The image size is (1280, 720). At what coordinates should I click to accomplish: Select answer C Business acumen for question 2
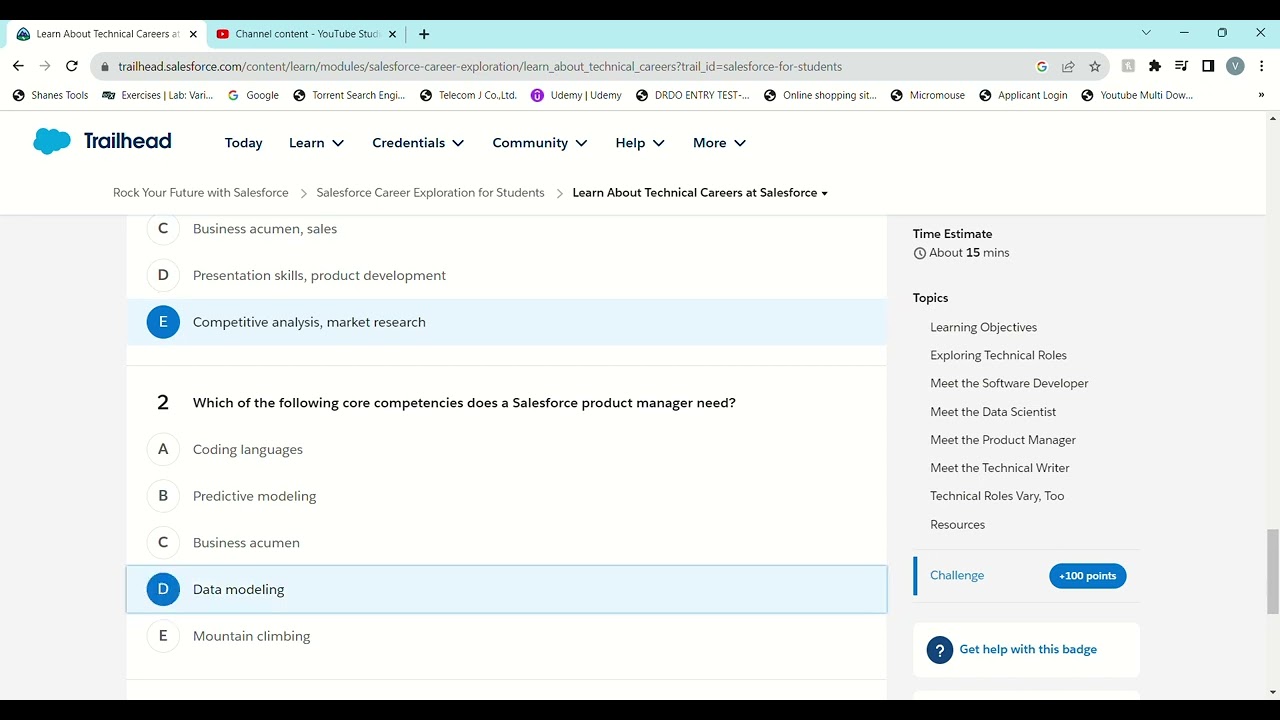point(507,542)
